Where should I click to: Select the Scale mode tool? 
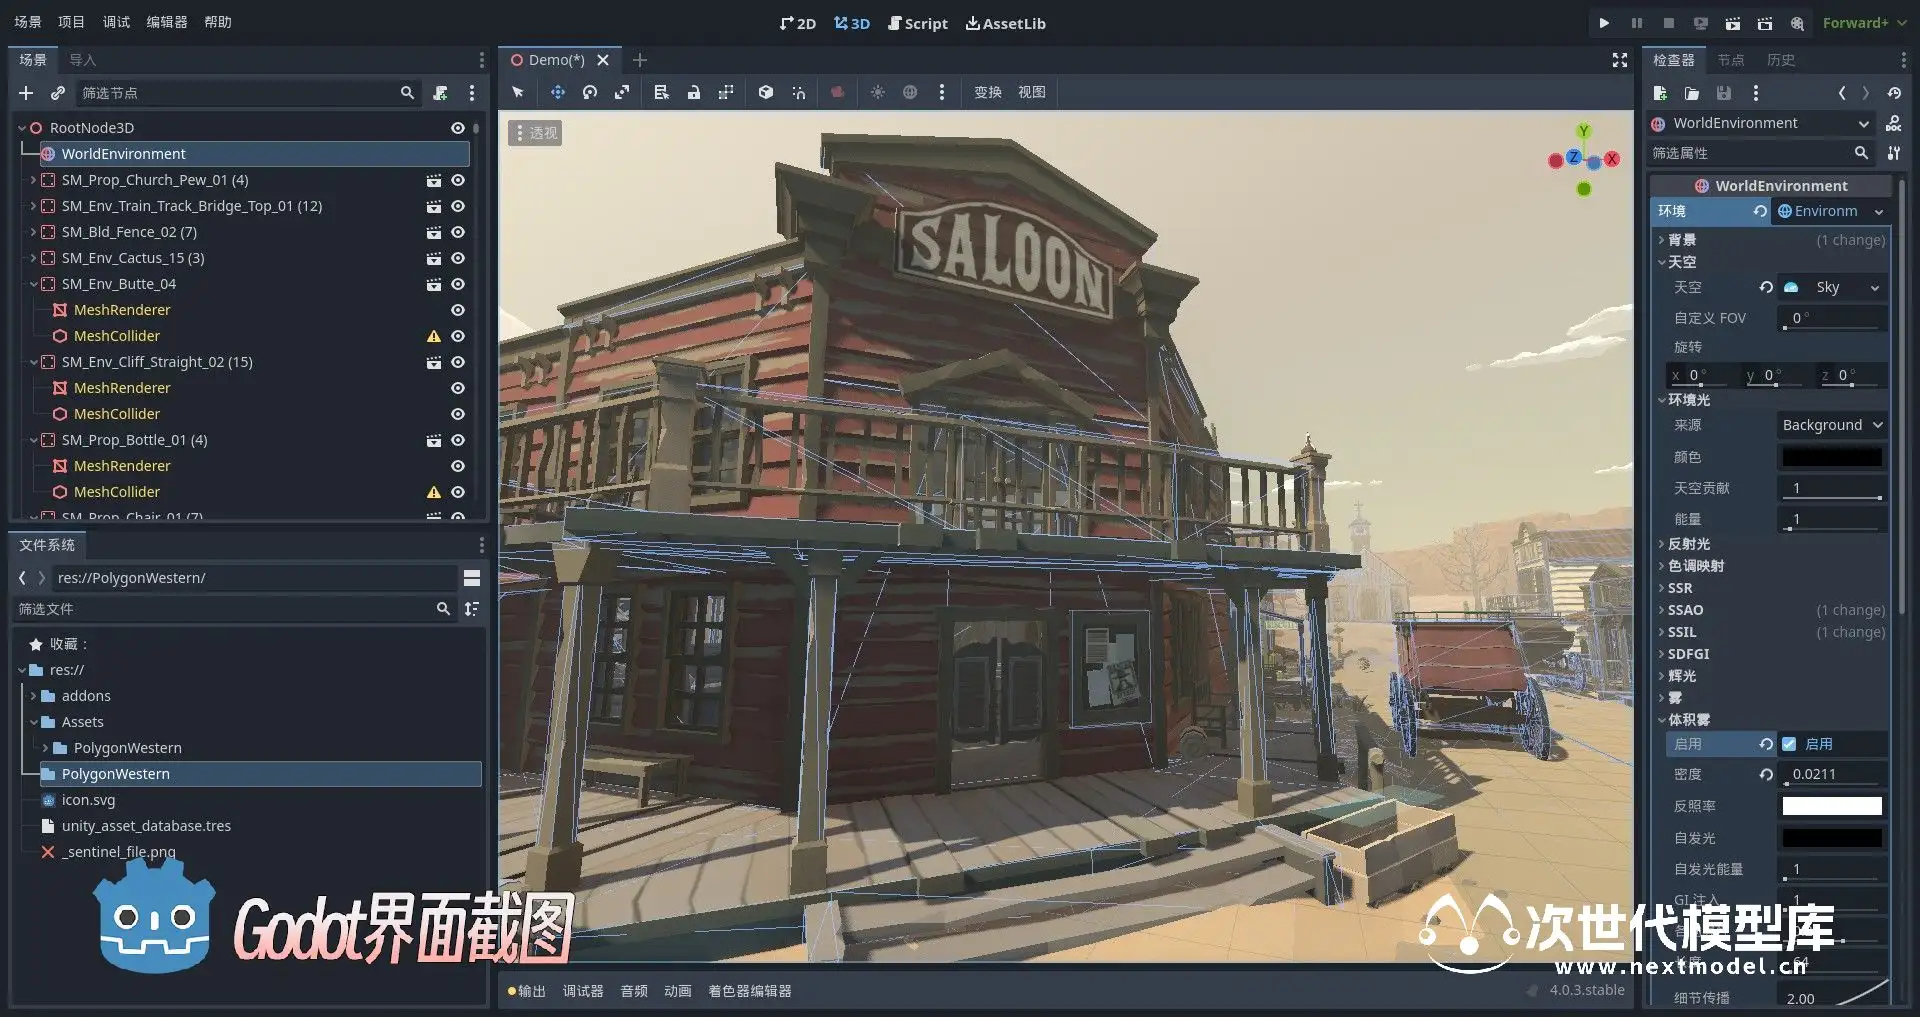click(x=622, y=92)
